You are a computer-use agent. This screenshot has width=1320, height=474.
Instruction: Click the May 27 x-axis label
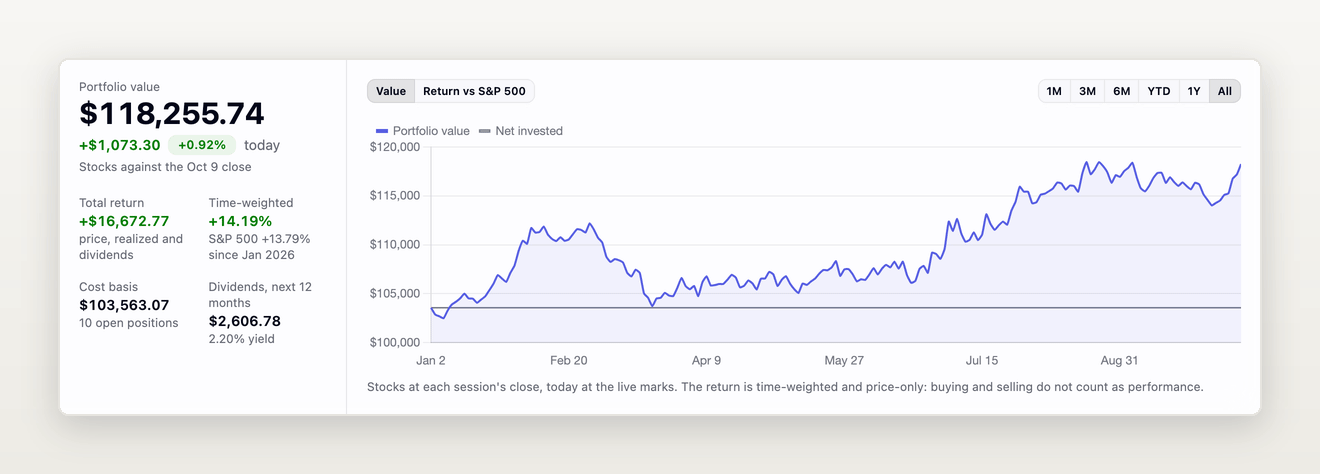[x=843, y=360]
